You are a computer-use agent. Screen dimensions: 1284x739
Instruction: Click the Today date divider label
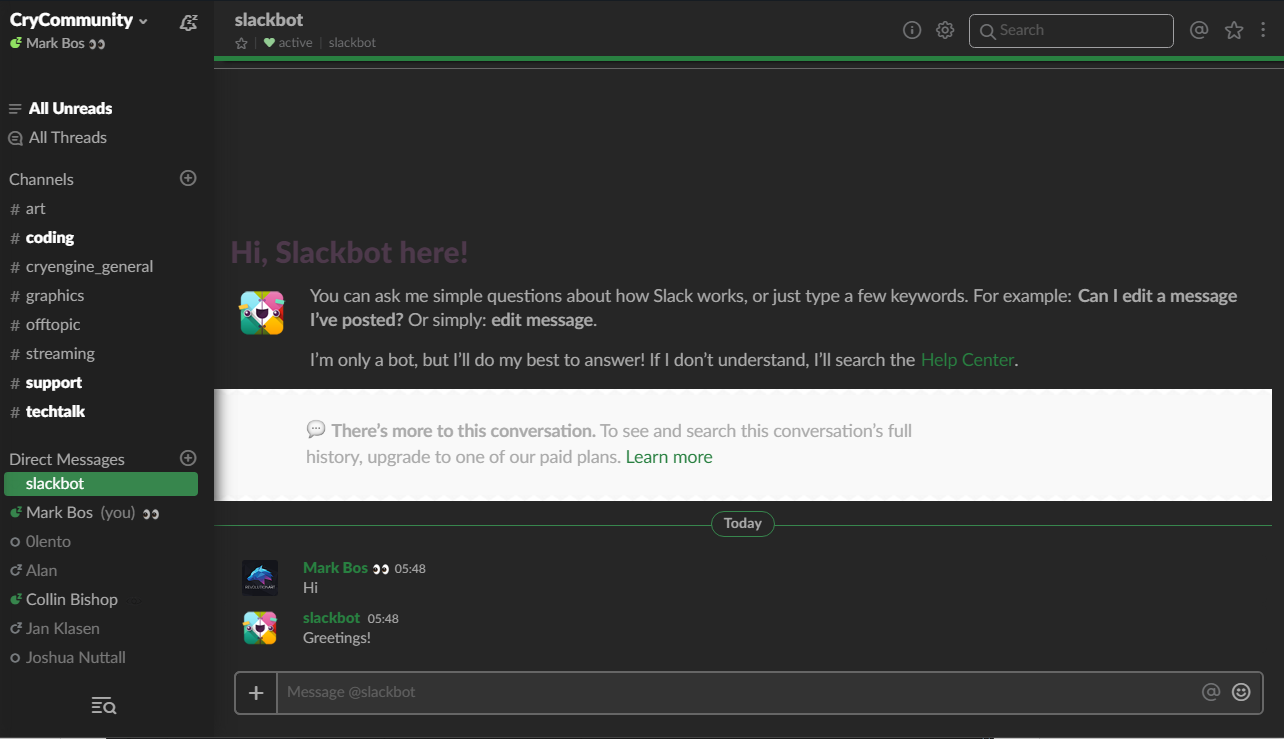(x=743, y=523)
